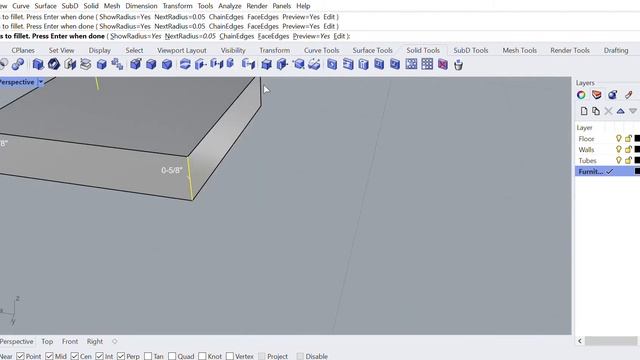The width and height of the screenshot is (640, 360).
Task: Click the Floor layer color swatch
Action: (637, 139)
